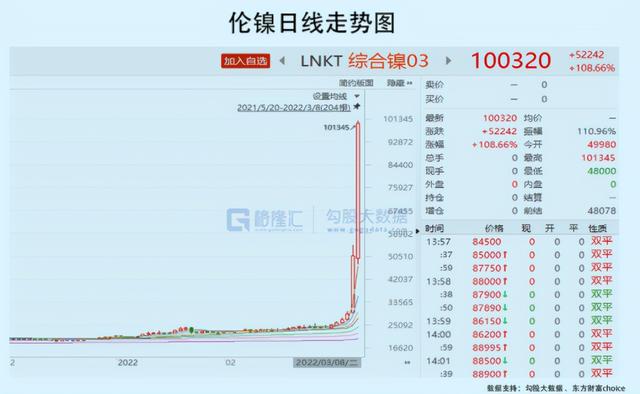This screenshot has height=394, width=640.
Task: Click the 50510 price axis label
Action: [x=400, y=256]
